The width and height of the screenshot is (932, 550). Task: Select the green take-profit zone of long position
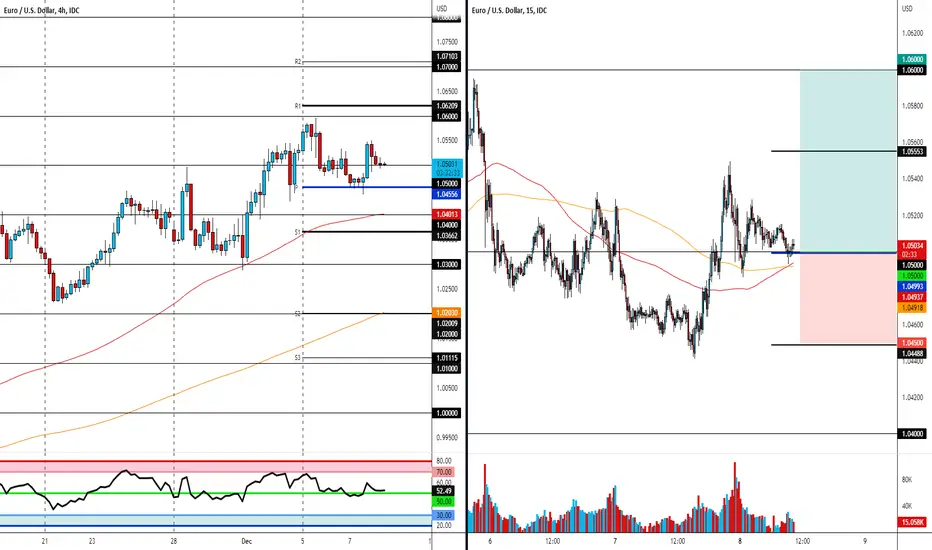pyautogui.click(x=848, y=161)
